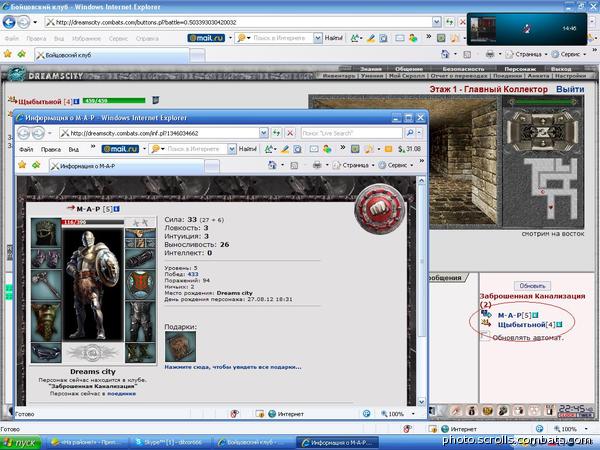Expand 'Сервис' dropdown in info window toolbar
Screen dimensions: 600x450
[x=411, y=165]
